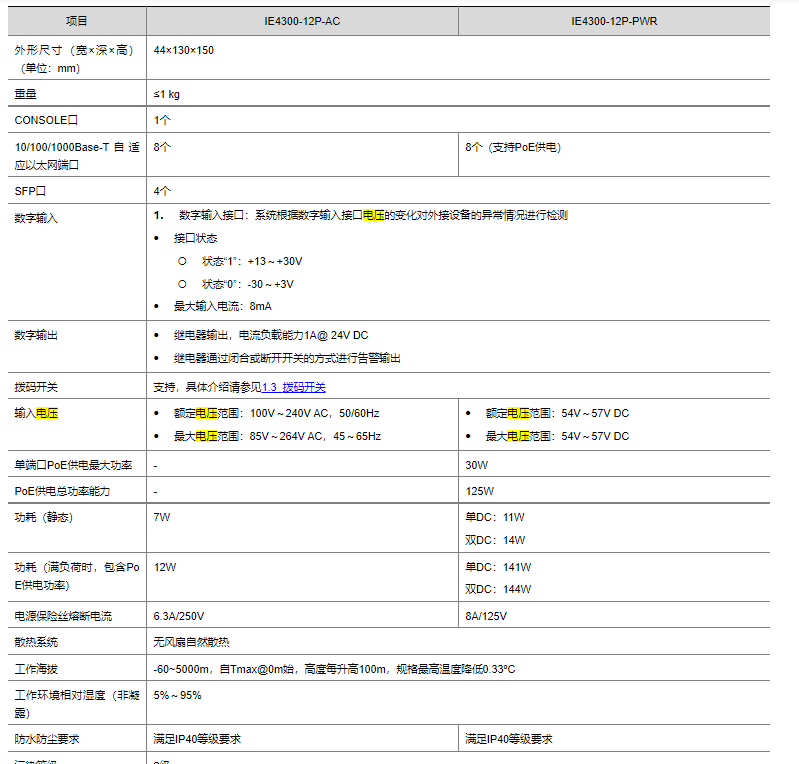Click 满足IP40等级要求 under IE4300-12P-PWR
799x764 pixels.
tap(509, 739)
